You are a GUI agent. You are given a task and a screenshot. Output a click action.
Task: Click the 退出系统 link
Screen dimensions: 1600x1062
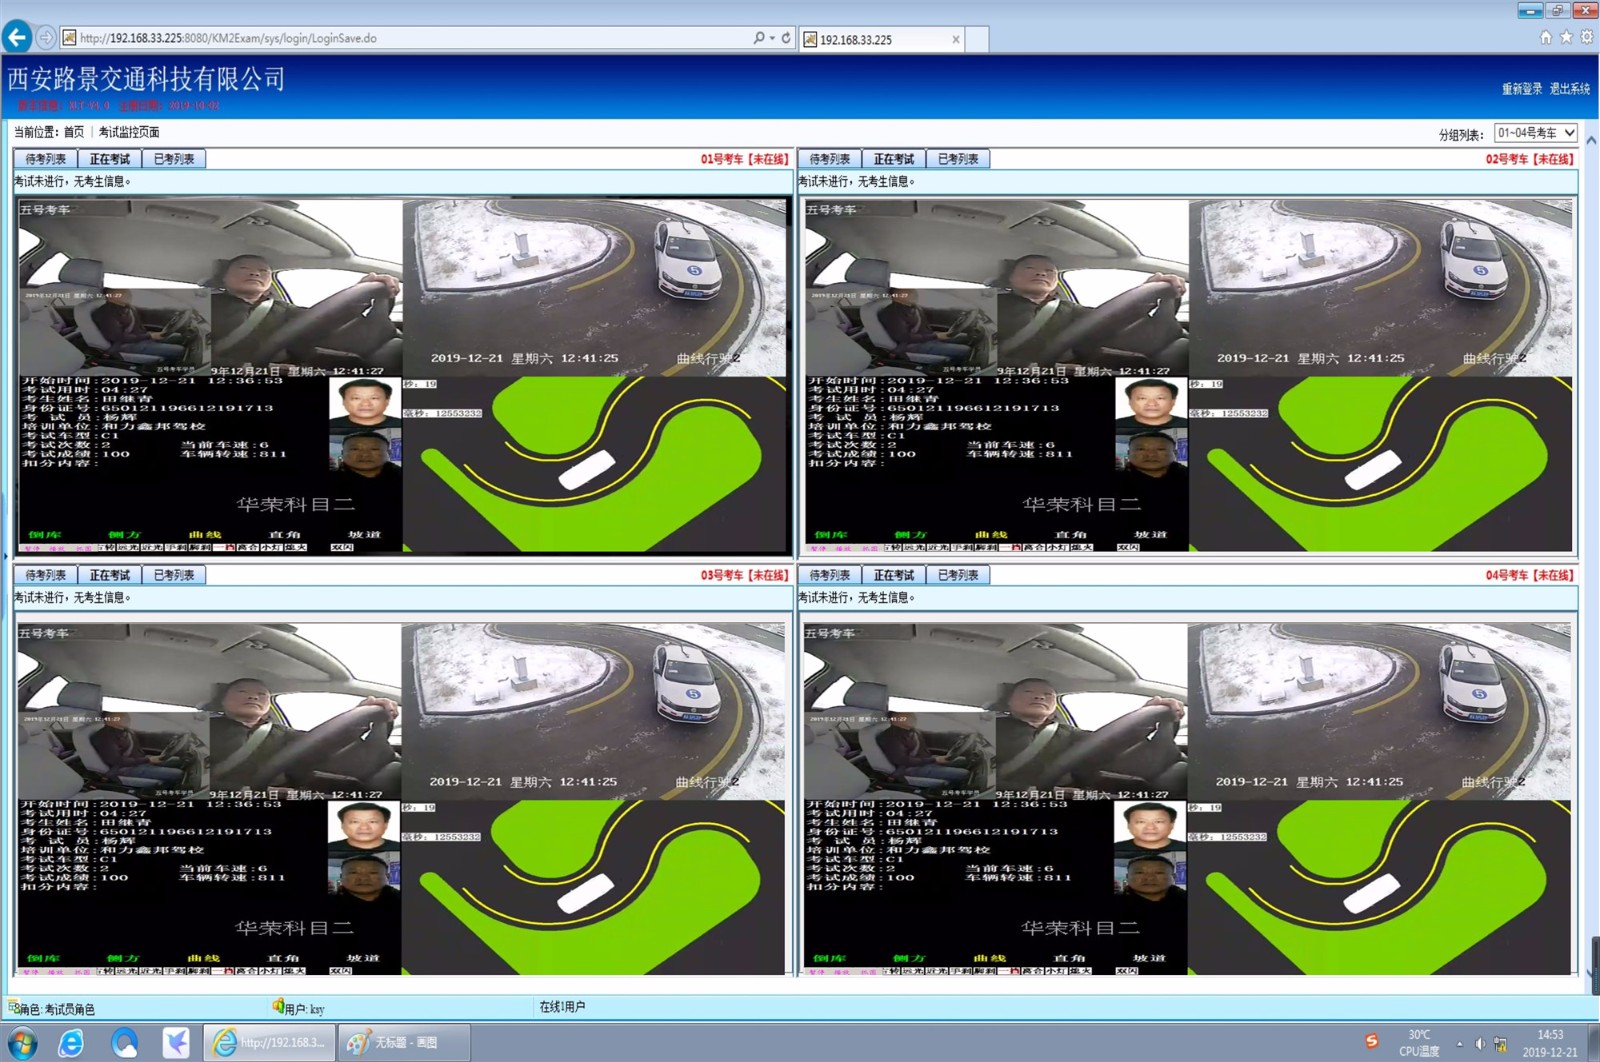click(x=1570, y=89)
